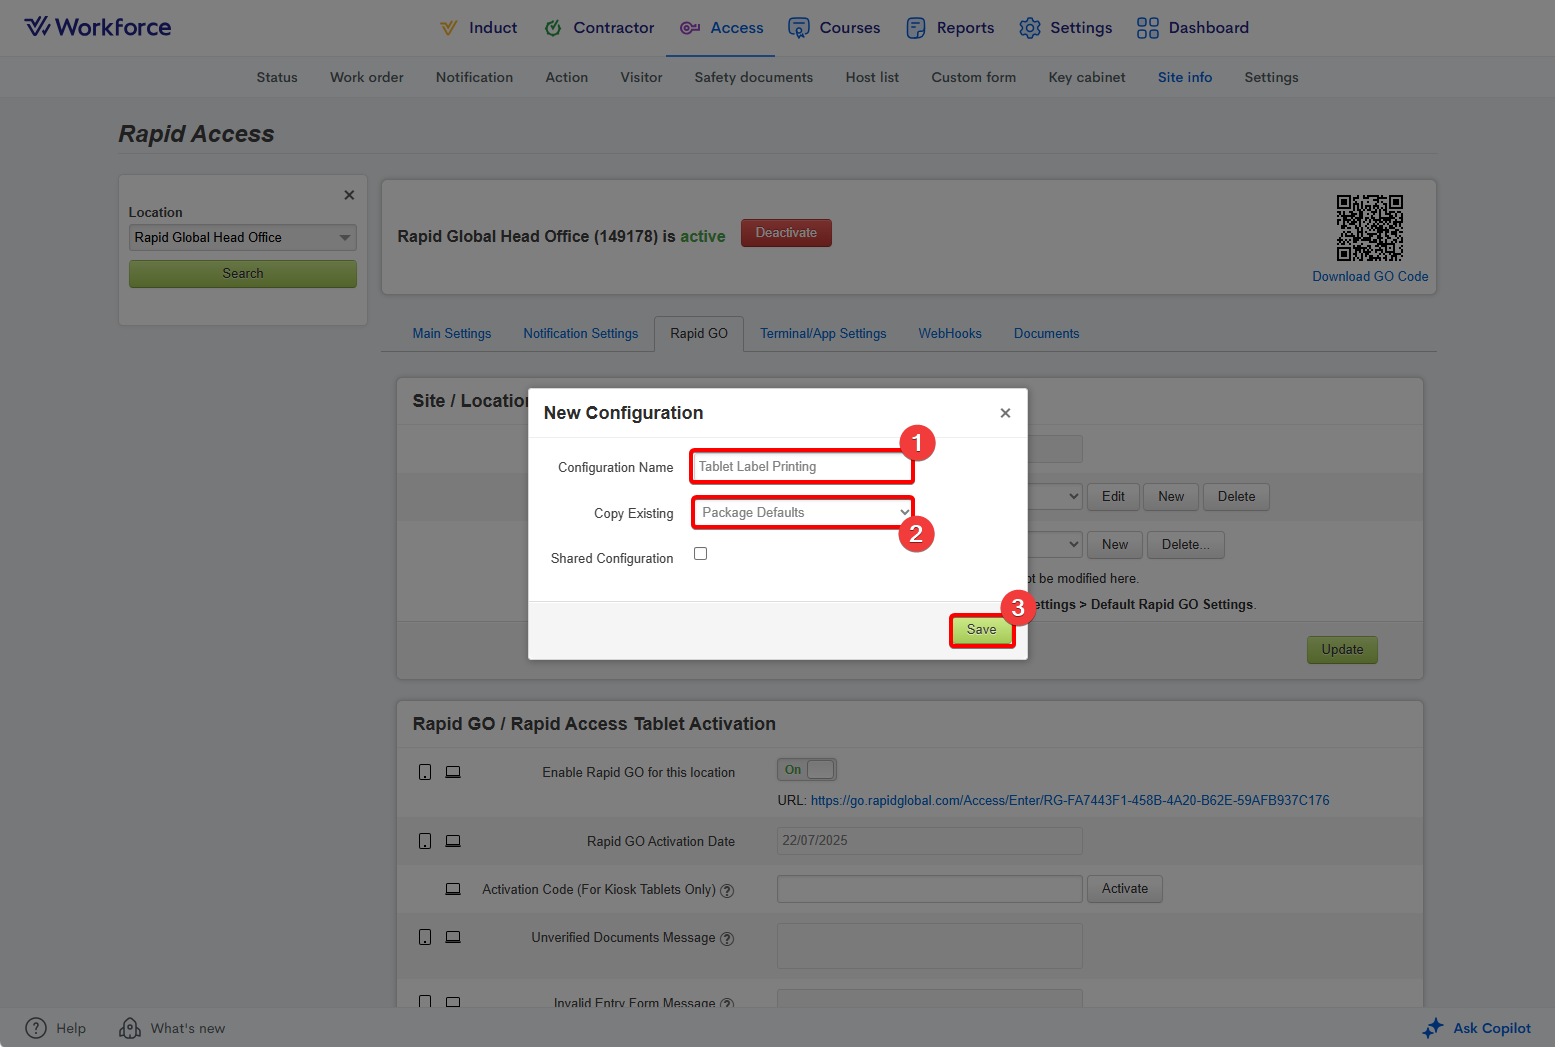Open What's new announcements
The image size is (1555, 1047).
(x=172, y=1028)
